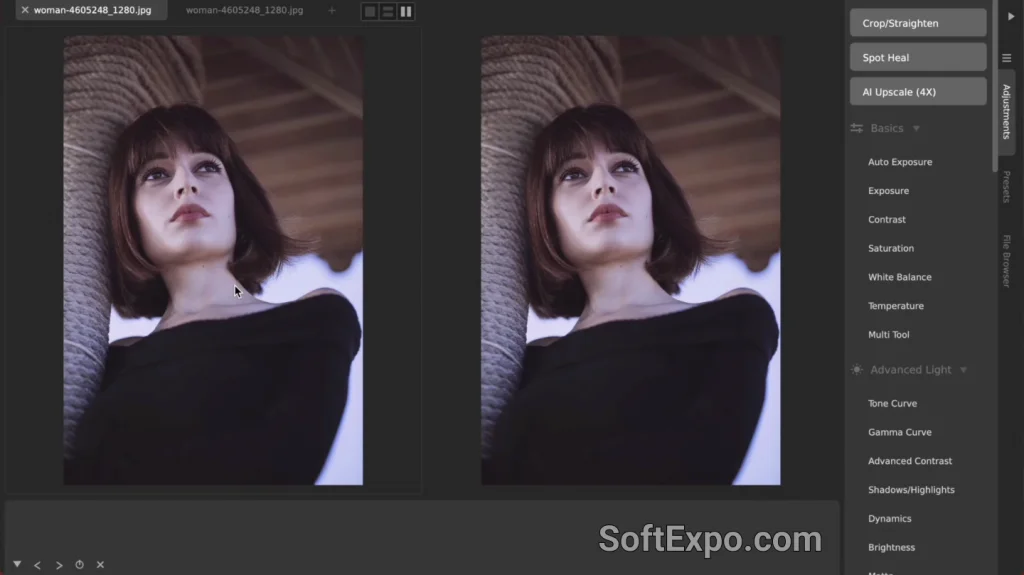
Task: Open the Presets side tab
Action: click(x=1007, y=187)
